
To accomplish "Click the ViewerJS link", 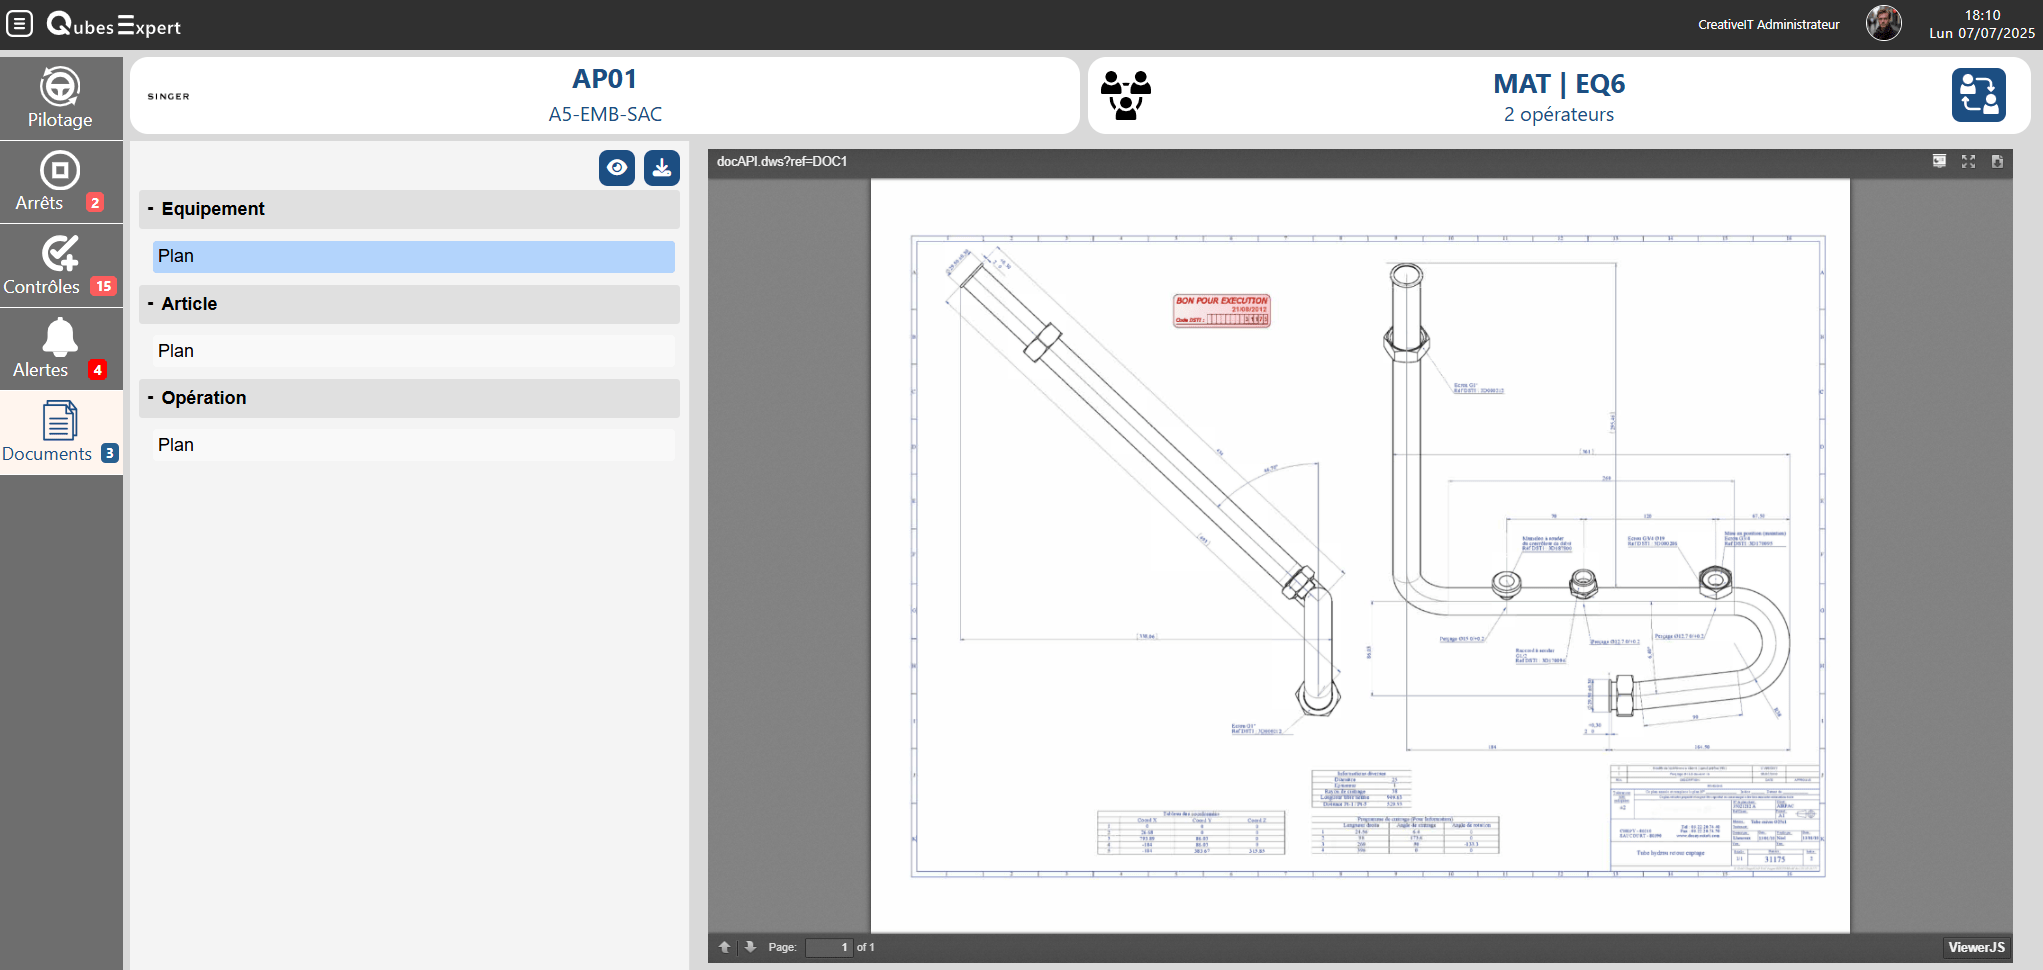I will point(1975,947).
